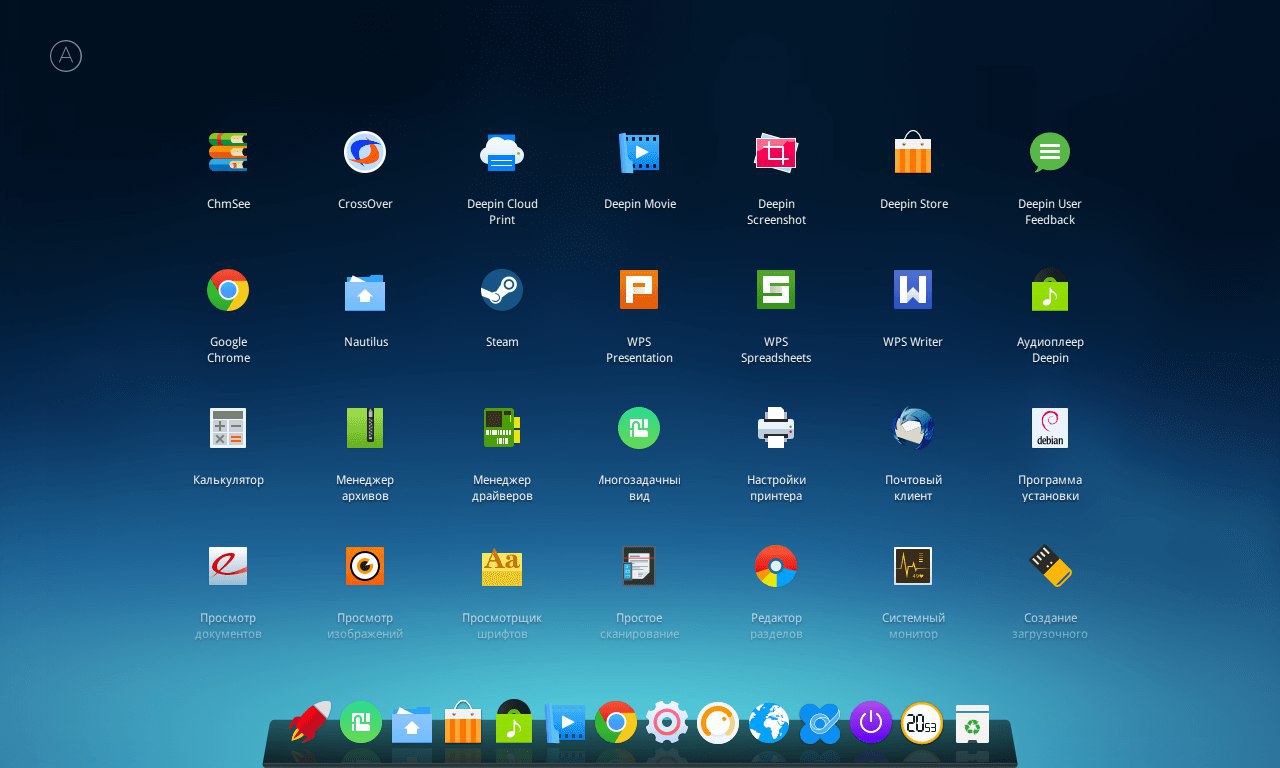Open Deepin Movie from the dock

(565, 722)
